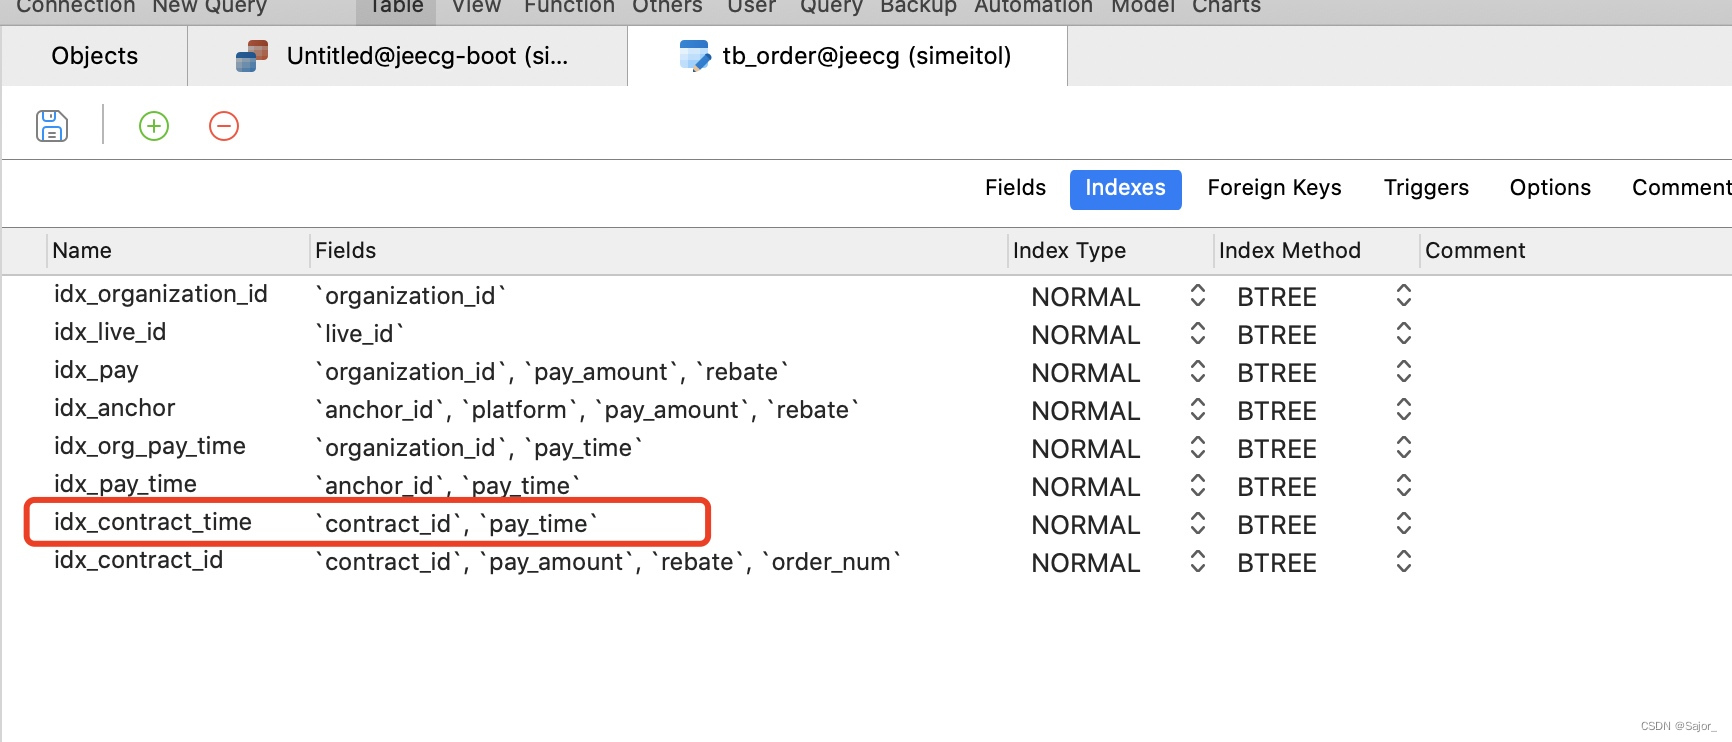Screen dimensions: 1732x742
Task: Open Index Type dropdown for idx_contract_id
Action: pyautogui.click(x=1198, y=562)
